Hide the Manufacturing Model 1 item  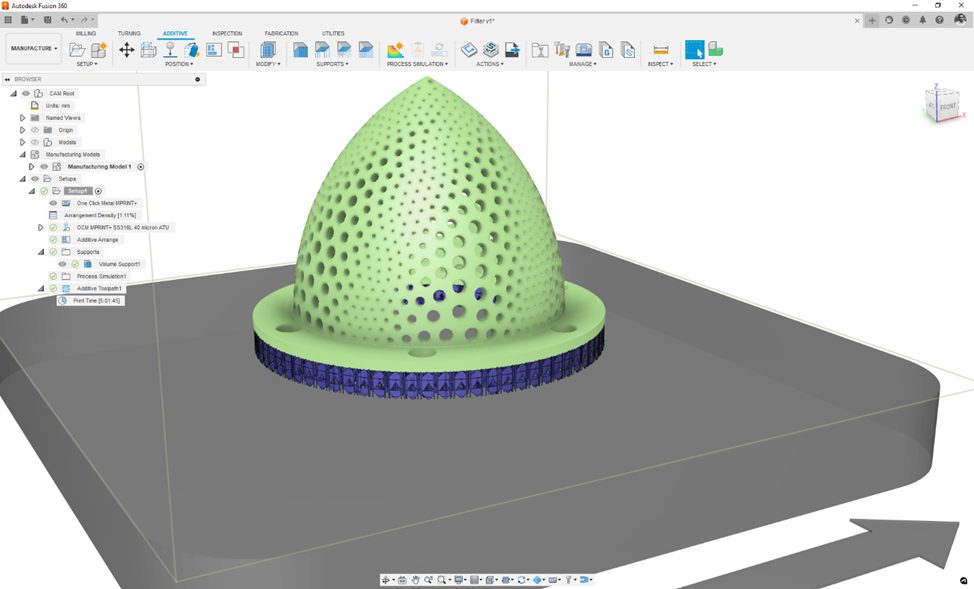(44, 167)
